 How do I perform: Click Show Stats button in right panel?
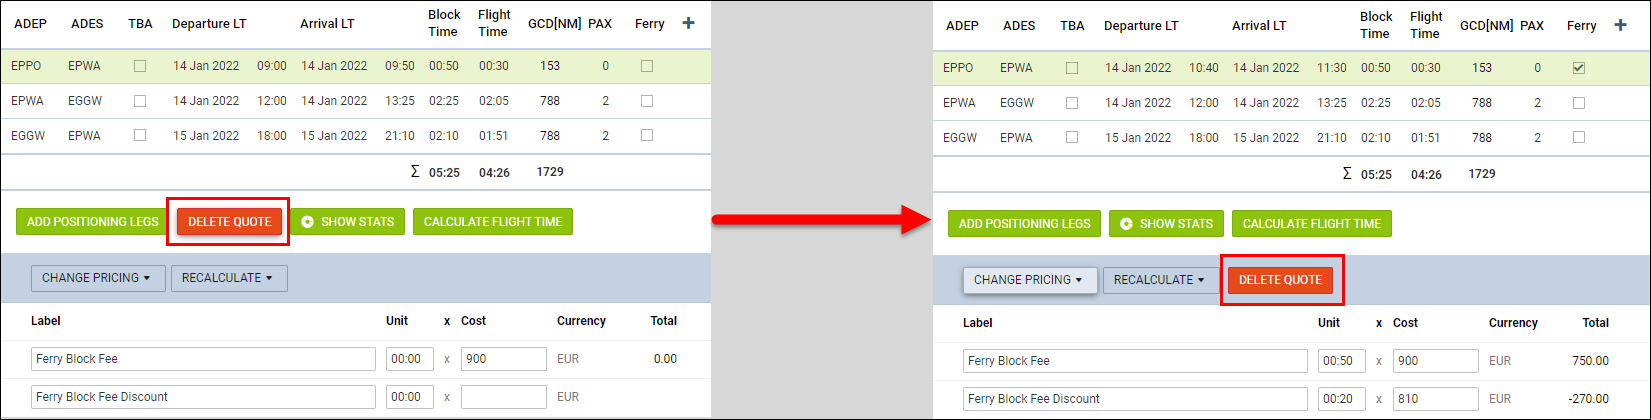pos(1166,224)
